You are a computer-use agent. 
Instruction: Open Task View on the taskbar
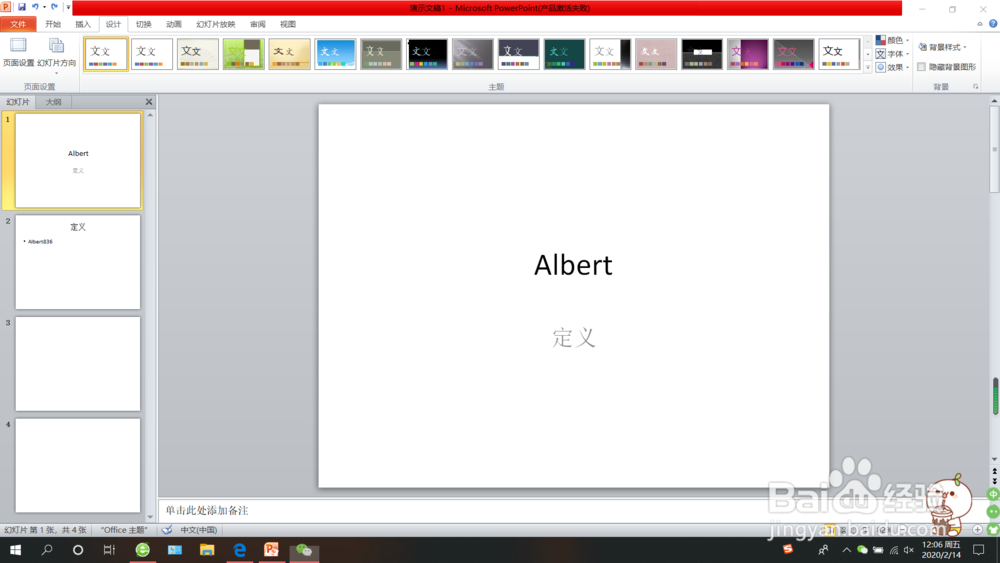click(x=109, y=550)
